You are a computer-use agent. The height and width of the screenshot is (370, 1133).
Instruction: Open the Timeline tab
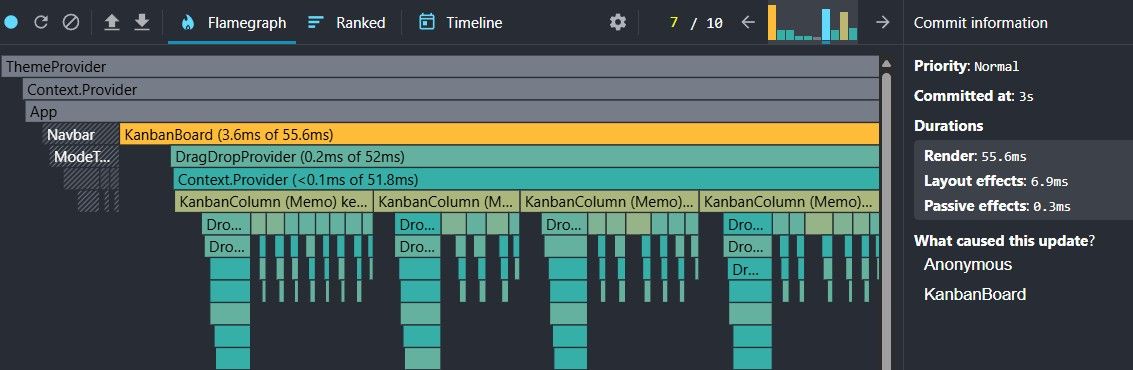pyautogui.click(x=460, y=22)
